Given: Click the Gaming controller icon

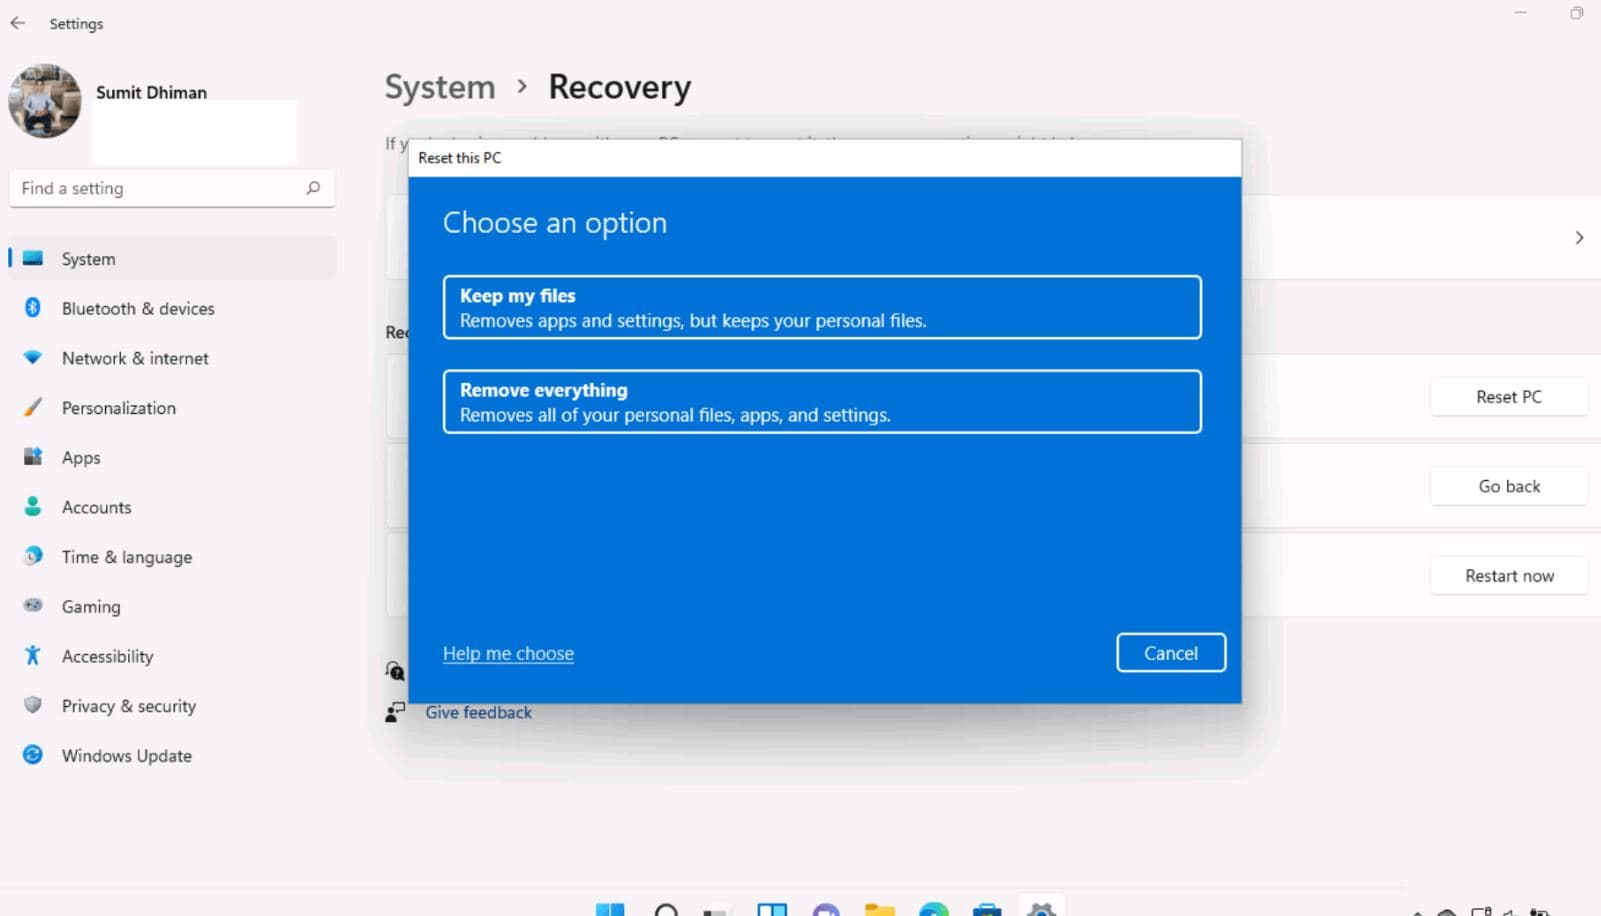Looking at the screenshot, I should [32, 606].
